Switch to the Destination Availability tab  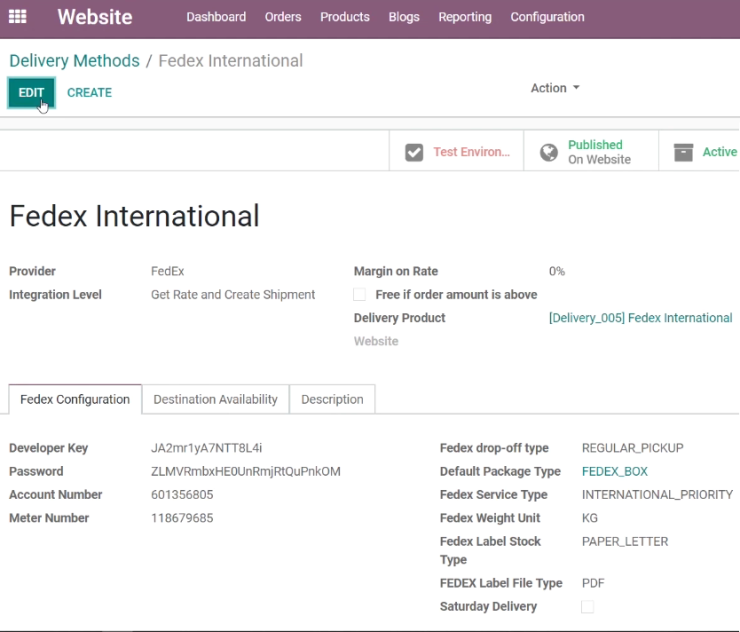[x=216, y=399]
